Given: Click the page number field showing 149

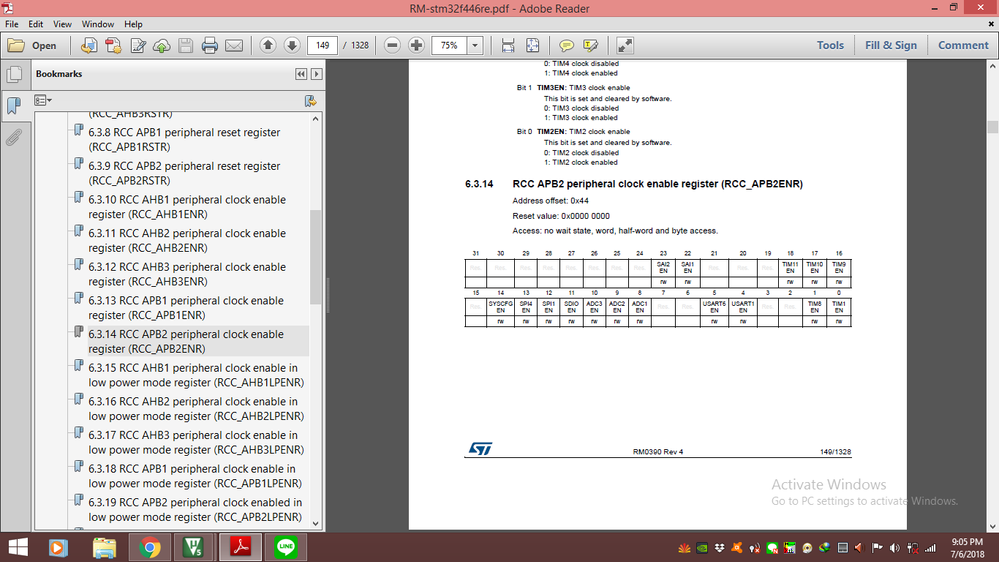Looking at the screenshot, I should pos(322,45).
